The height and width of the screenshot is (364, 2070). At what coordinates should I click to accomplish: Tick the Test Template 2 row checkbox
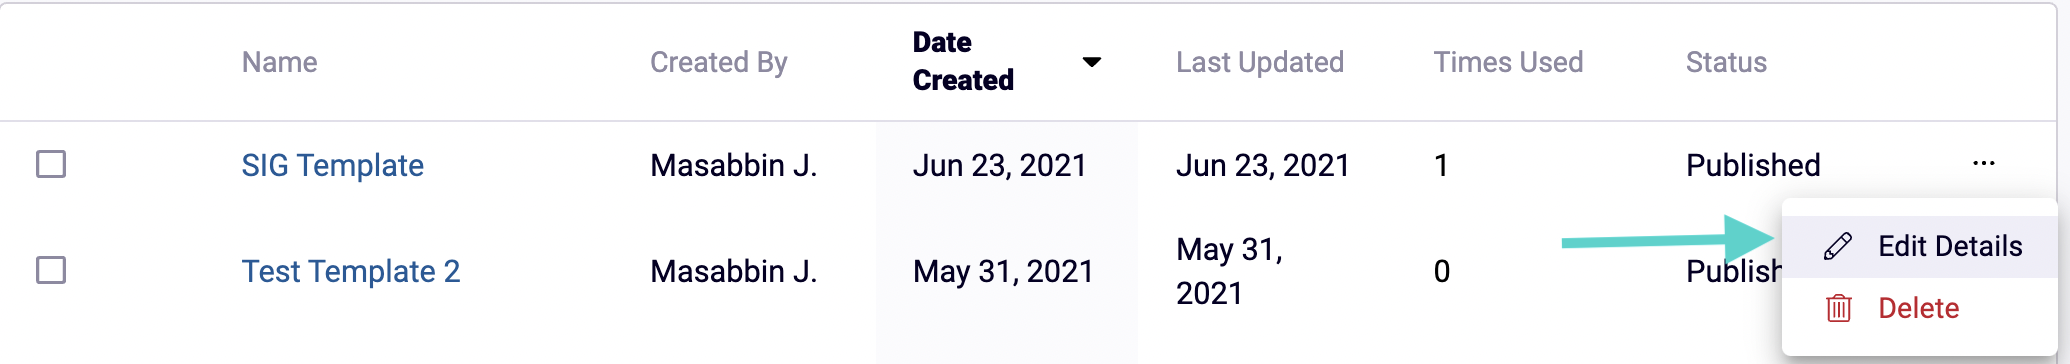[51, 270]
